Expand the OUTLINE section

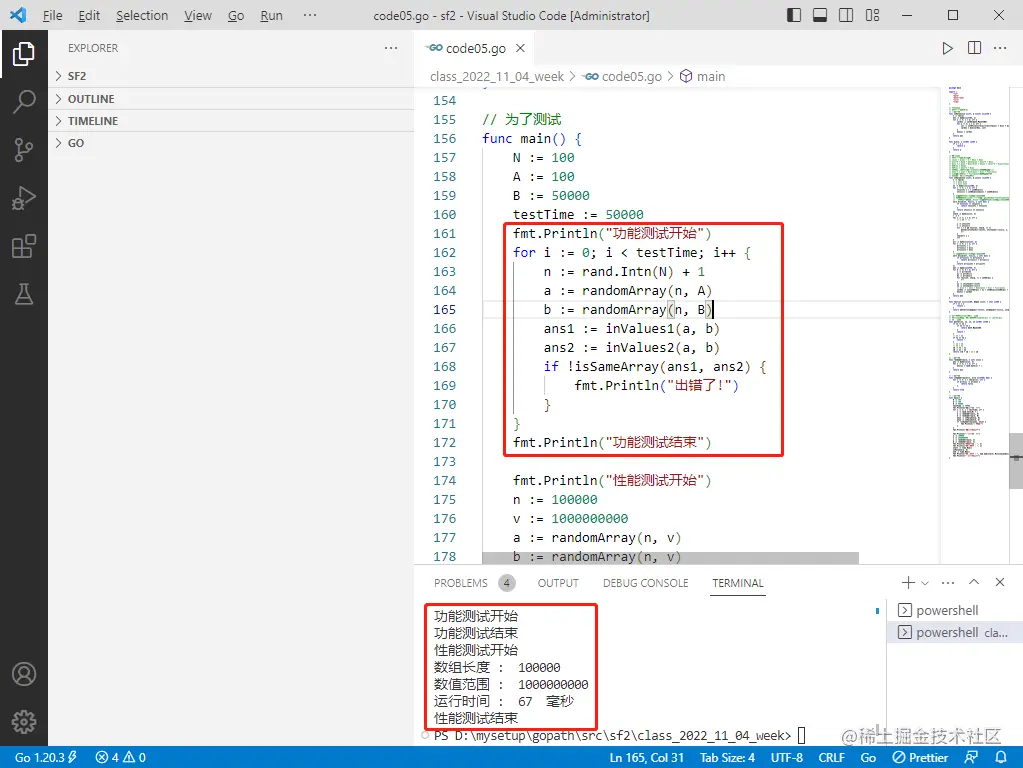[232, 99]
